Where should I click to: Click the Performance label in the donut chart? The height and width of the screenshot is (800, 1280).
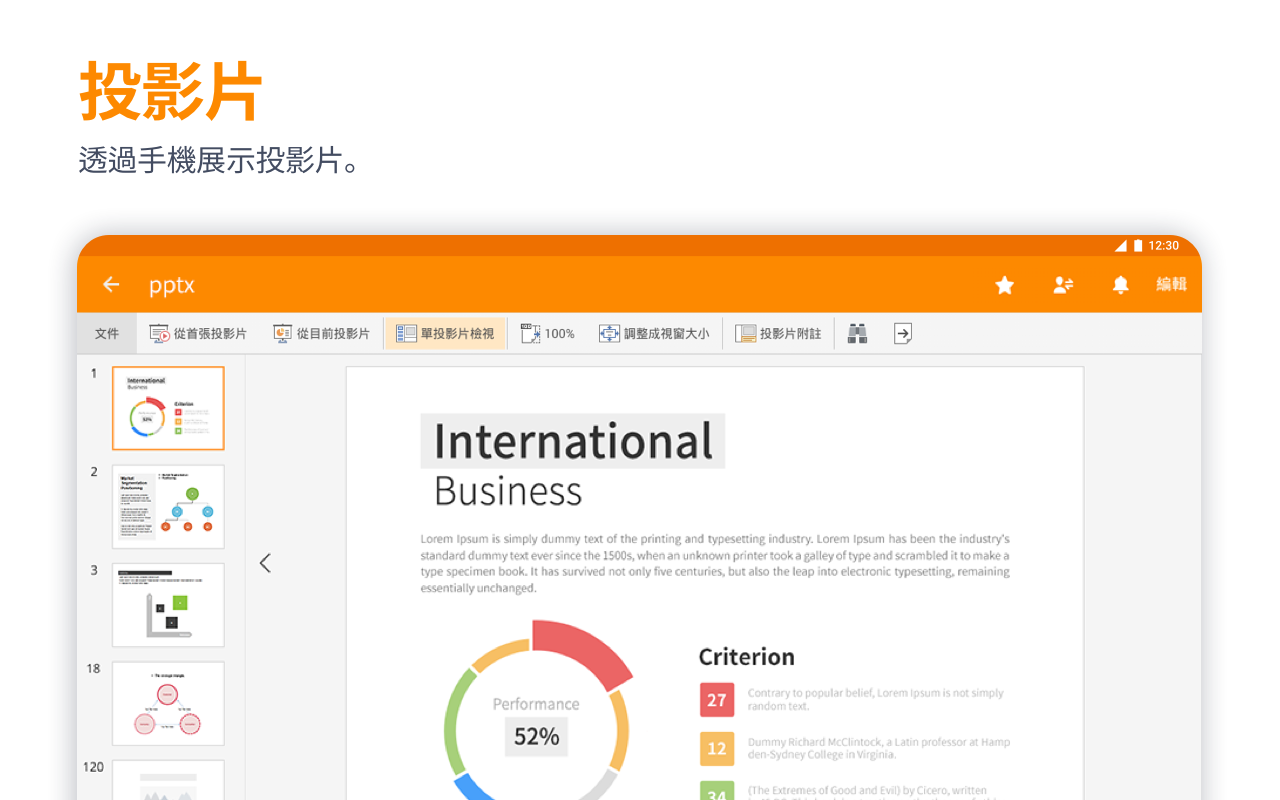536,704
